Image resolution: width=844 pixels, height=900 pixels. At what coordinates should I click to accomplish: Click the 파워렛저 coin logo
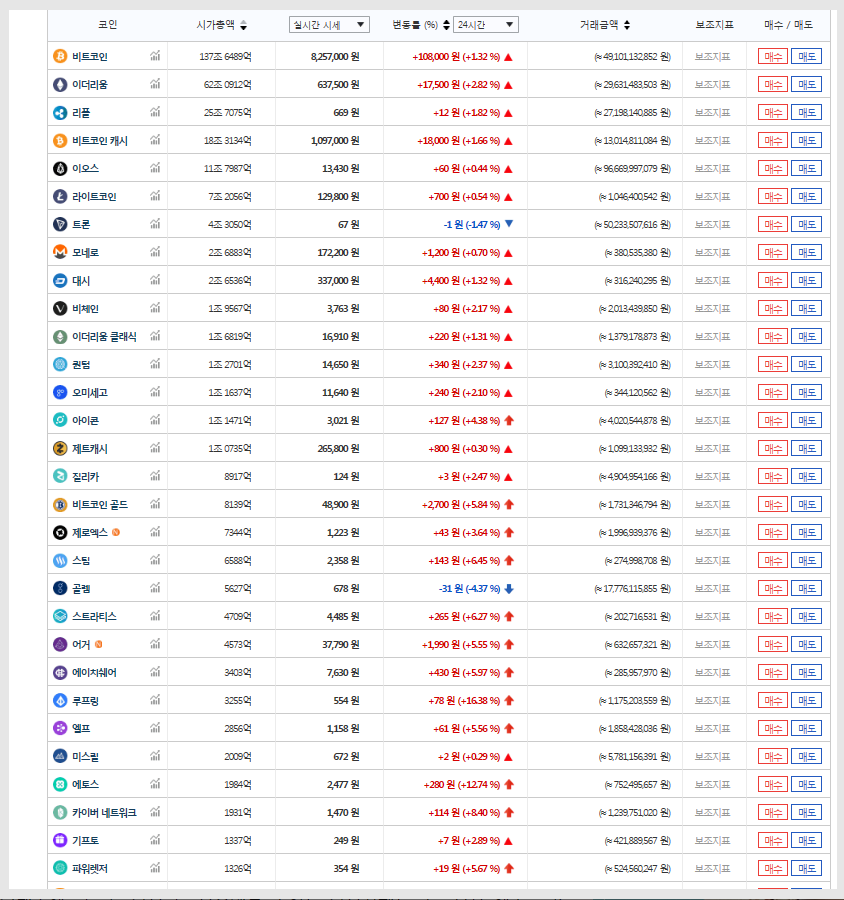[x=60, y=868]
